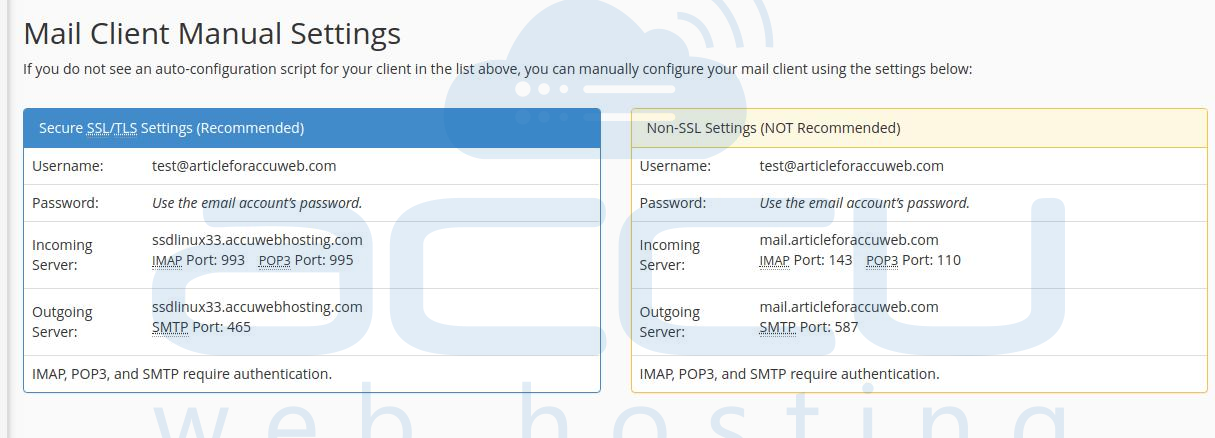Image resolution: width=1215 pixels, height=438 pixels.
Task: Select test@articleforaccuweb.com in Secure SSL/TLS panel
Action: (x=244, y=166)
